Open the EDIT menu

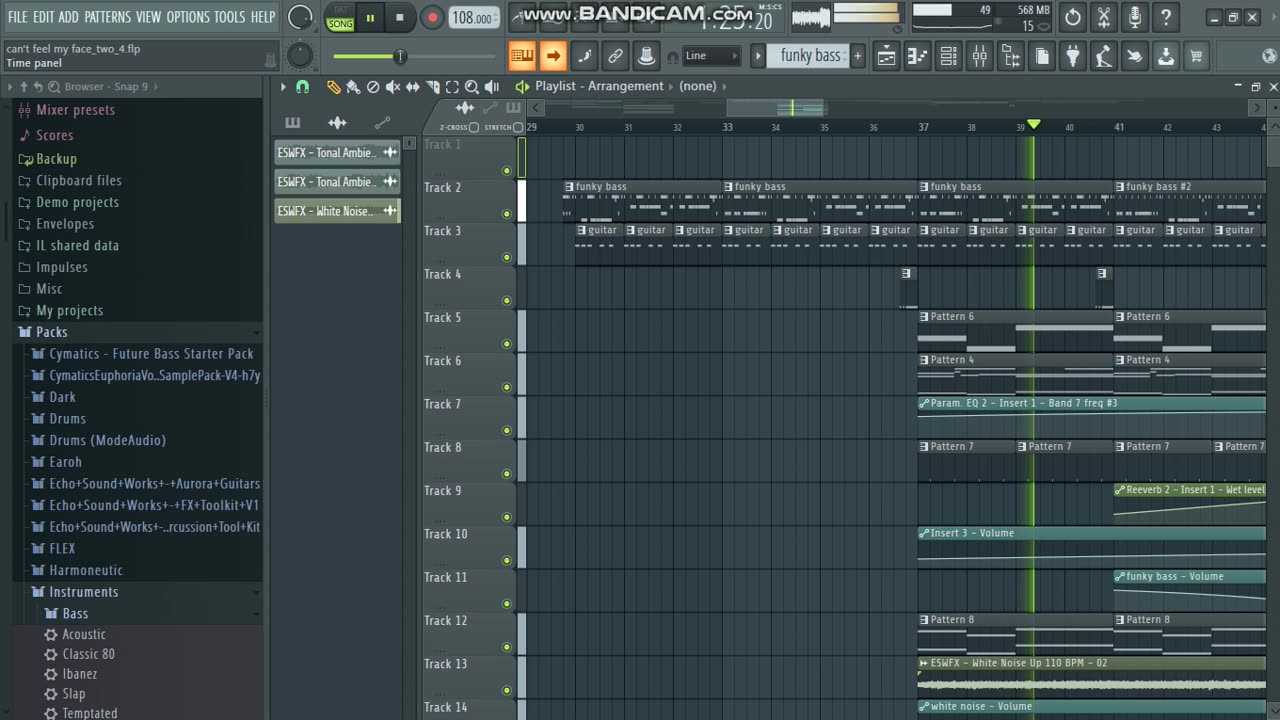coord(43,17)
